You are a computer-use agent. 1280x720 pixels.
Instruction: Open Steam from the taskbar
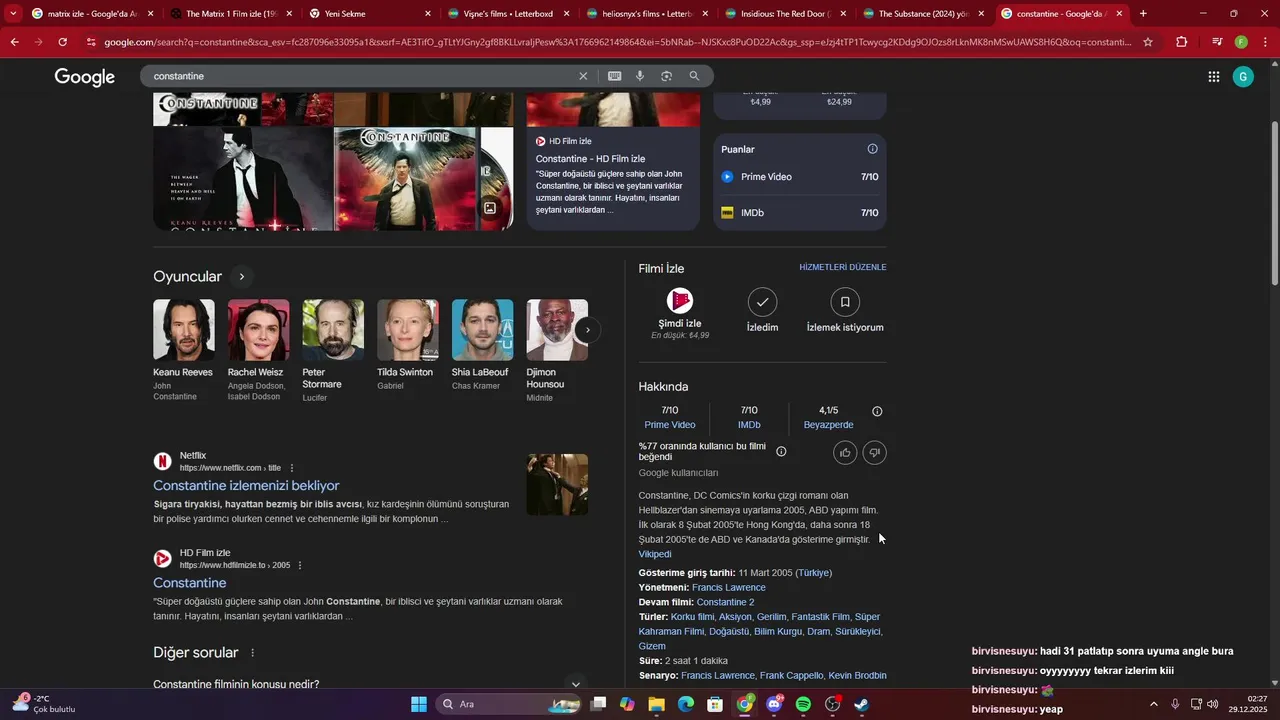click(x=861, y=704)
